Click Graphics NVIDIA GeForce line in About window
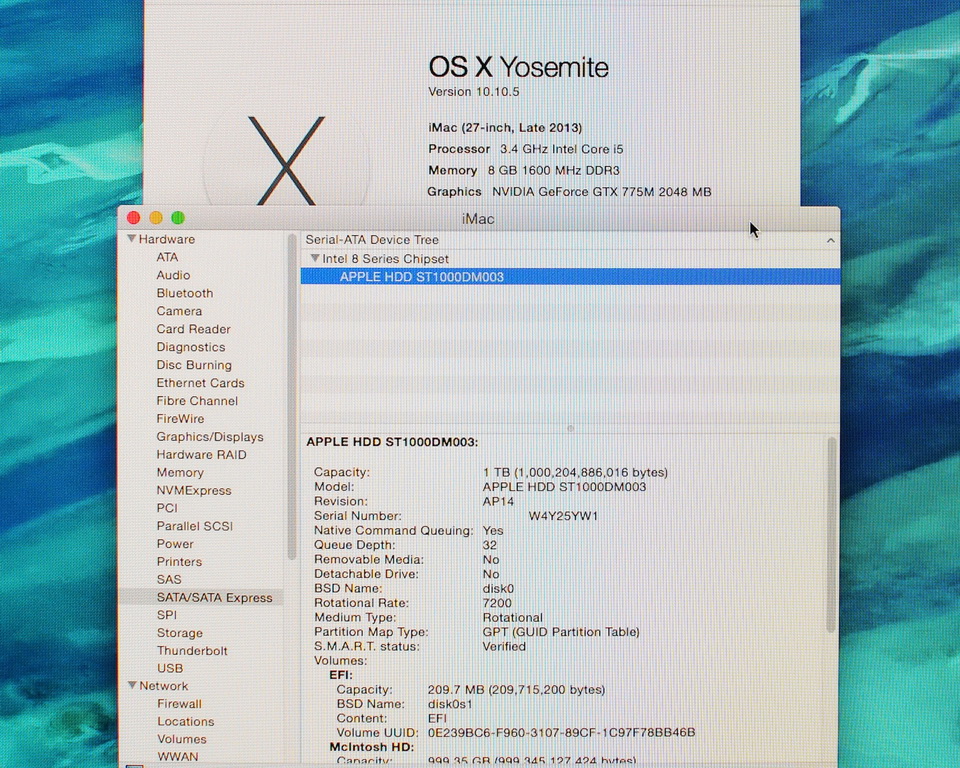The height and width of the screenshot is (768, 960). (x=569, y=192)
